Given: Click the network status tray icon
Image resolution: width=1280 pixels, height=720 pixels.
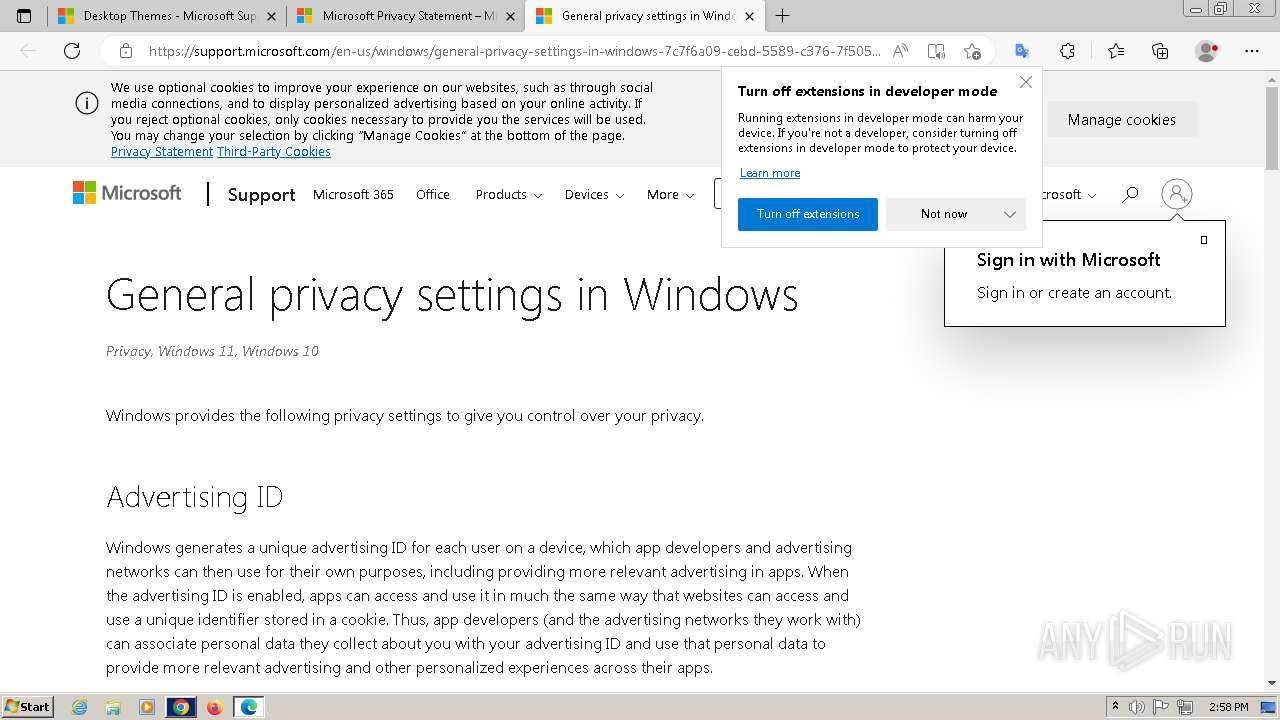Looking at the screenshot, I should (1186, 707).
